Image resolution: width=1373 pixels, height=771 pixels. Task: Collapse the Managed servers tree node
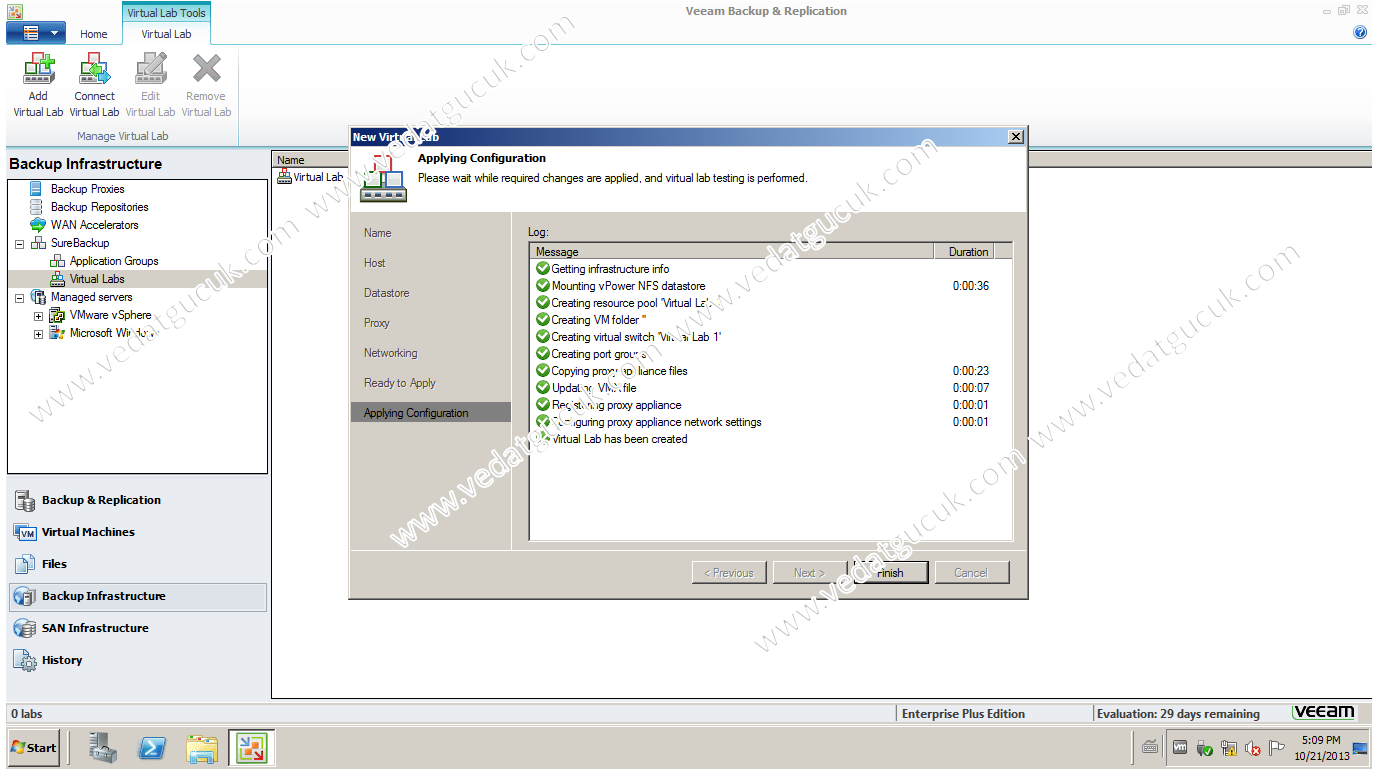[19, 297]
